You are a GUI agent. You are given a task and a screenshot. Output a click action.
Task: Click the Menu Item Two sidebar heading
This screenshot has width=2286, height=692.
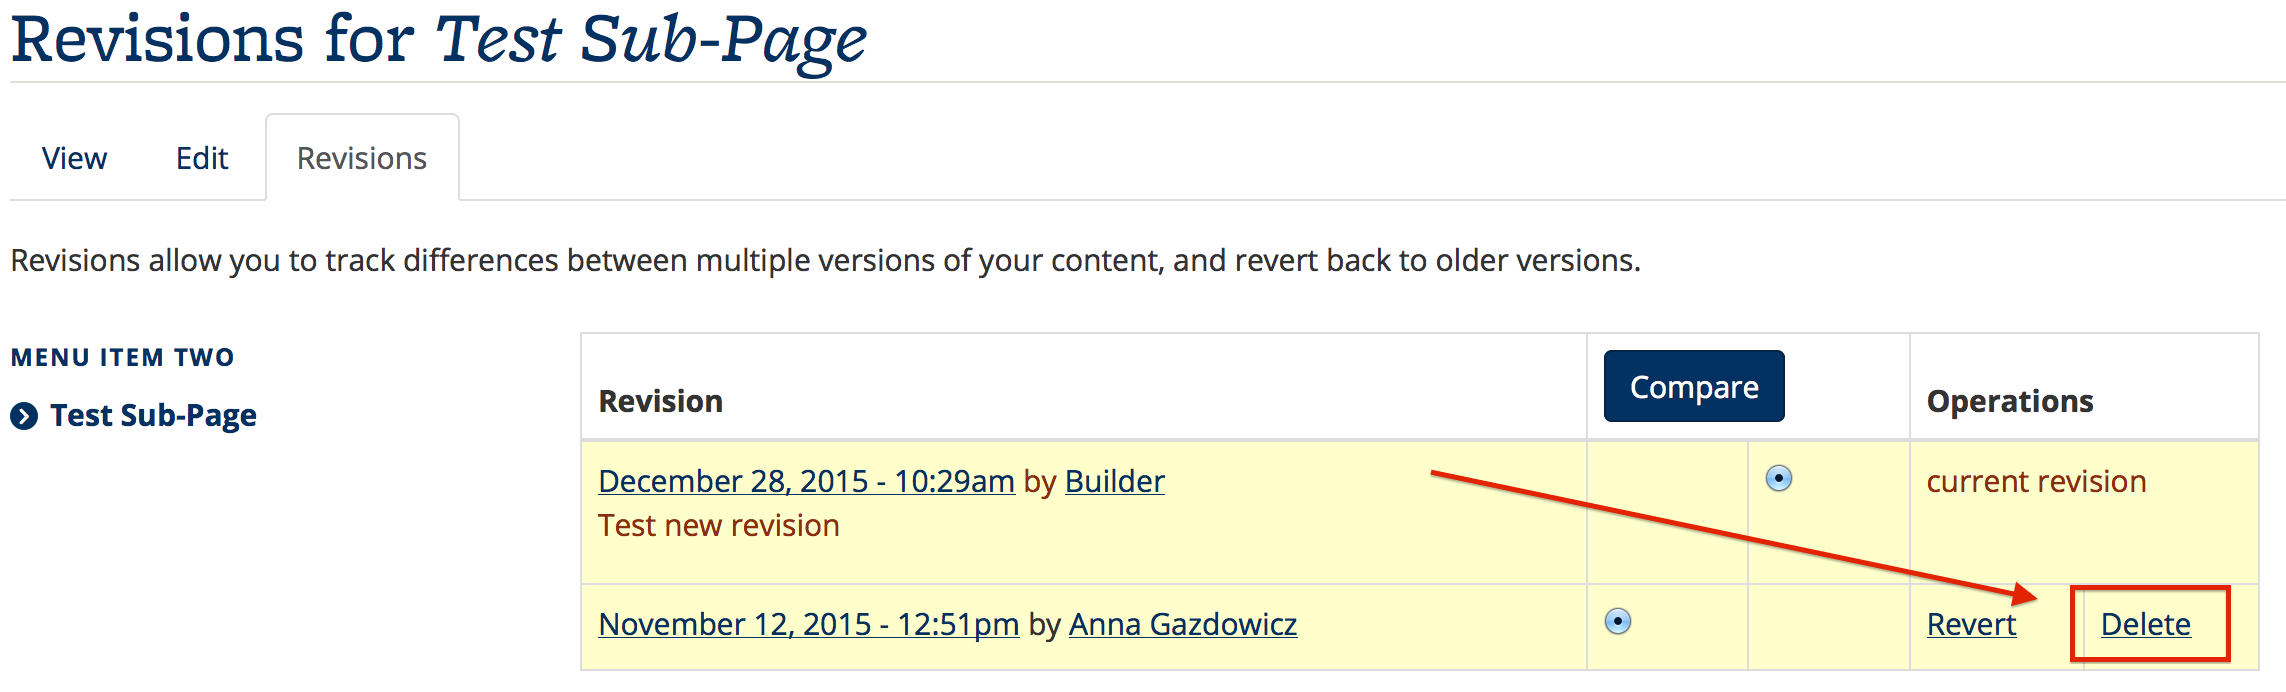(122, 358)
